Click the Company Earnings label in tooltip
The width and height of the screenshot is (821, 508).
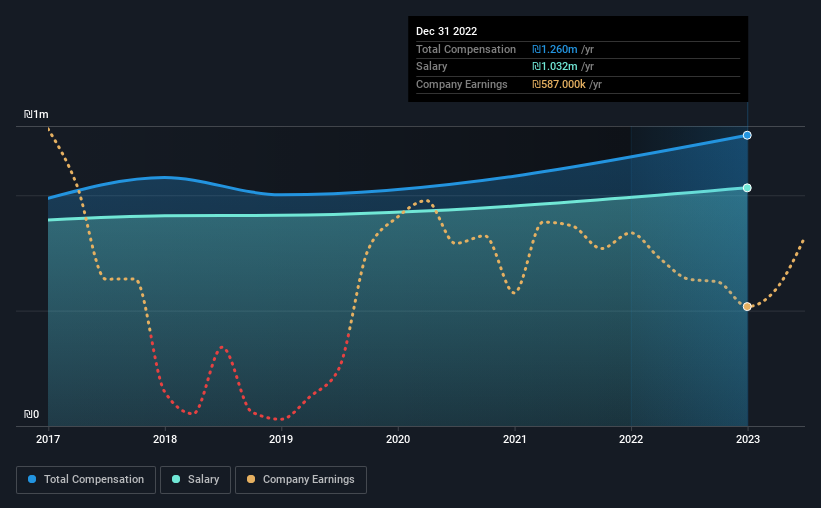462,84
